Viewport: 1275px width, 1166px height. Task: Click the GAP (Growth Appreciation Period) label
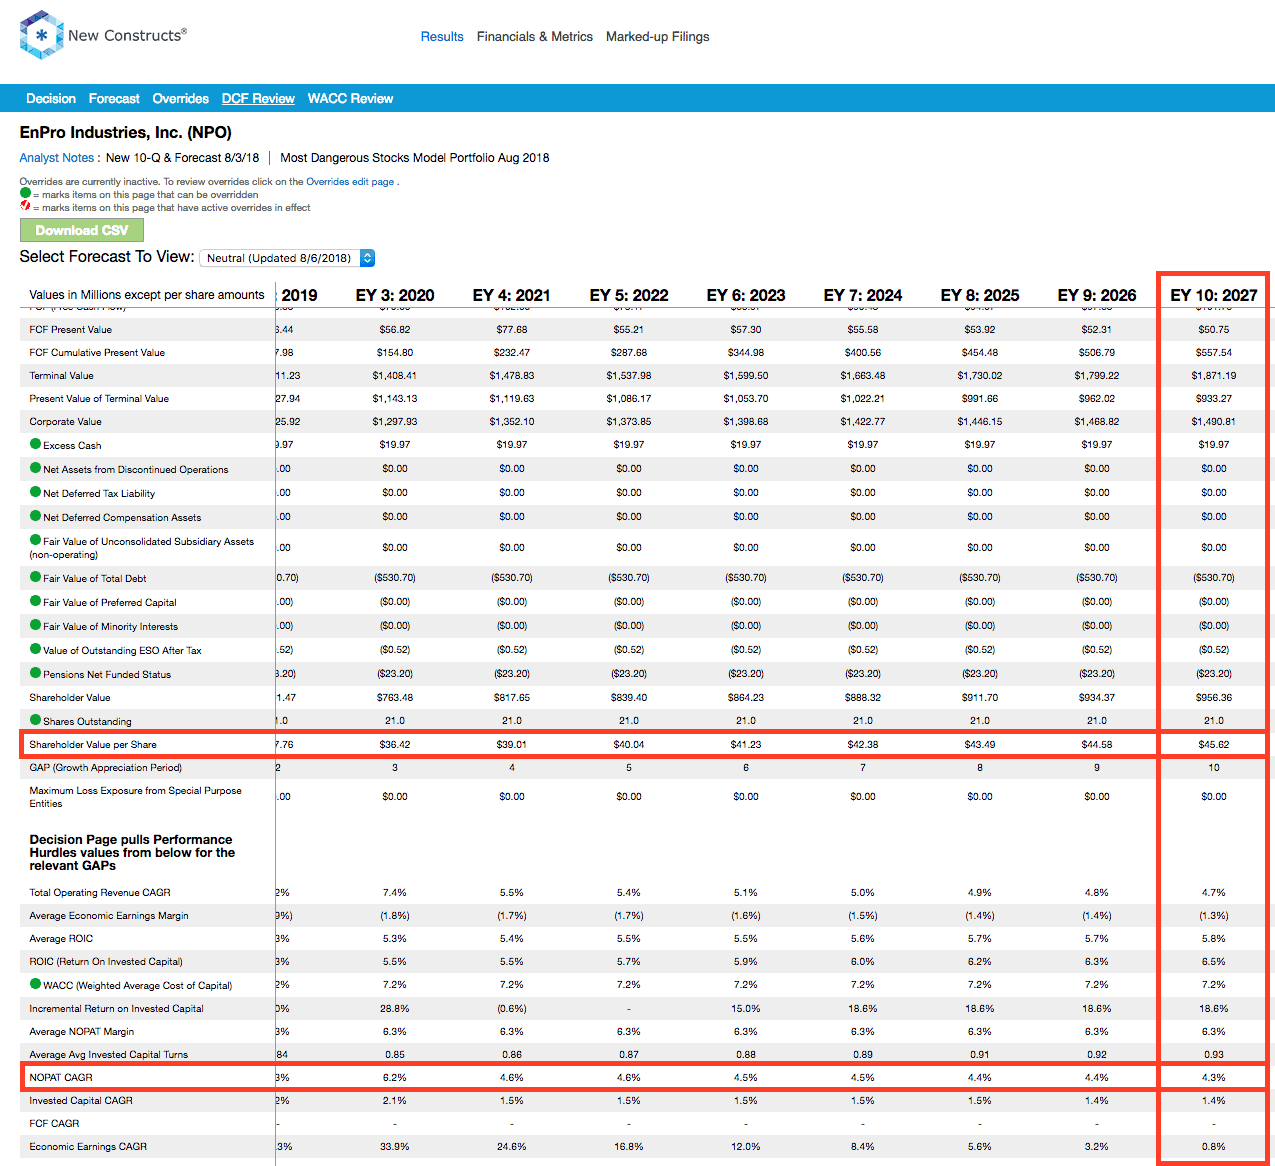106,767
